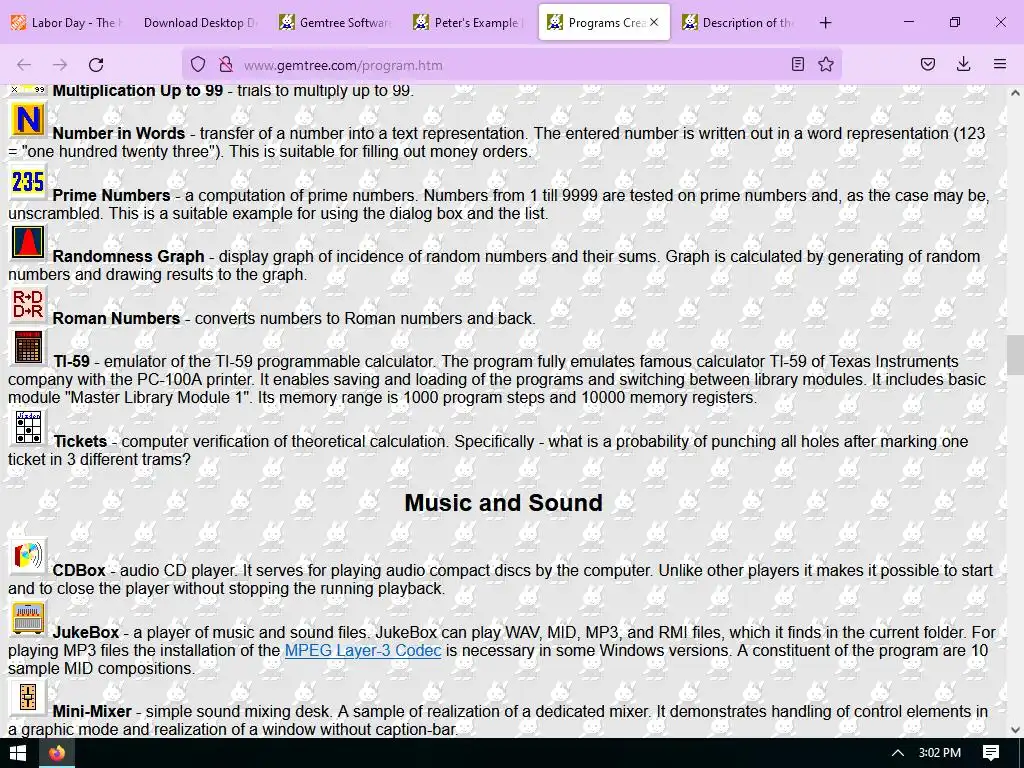The width and height of the screenshot is (1024, 768).
Task: Click the scrollbar down arrow
Action: click(1015, 730)
